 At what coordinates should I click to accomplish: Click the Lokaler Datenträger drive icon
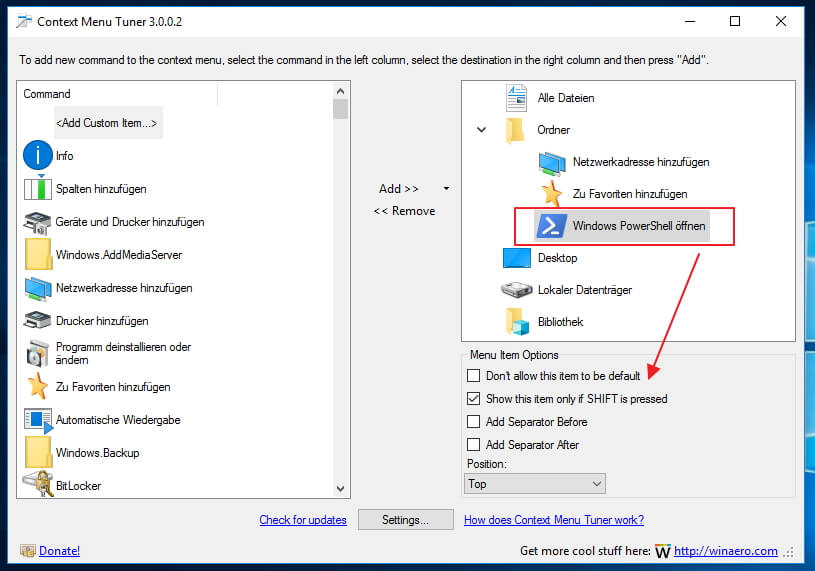click(x=516, y=289)
